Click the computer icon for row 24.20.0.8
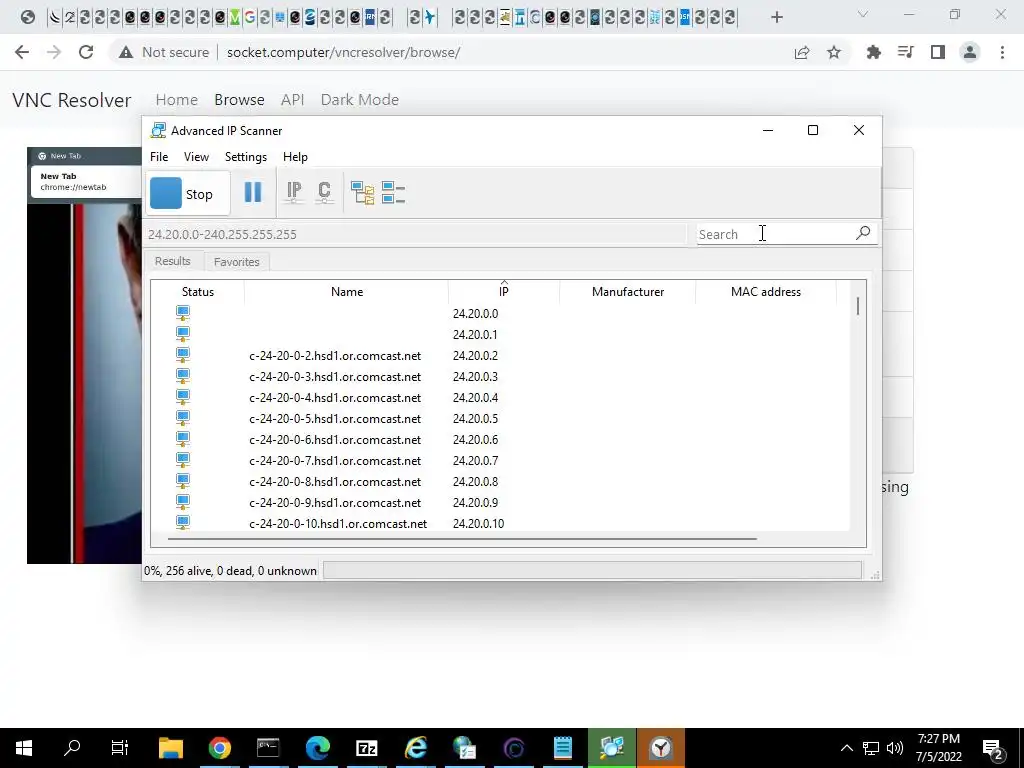Screen dimensions: 1024x768 tap(183, 481)
